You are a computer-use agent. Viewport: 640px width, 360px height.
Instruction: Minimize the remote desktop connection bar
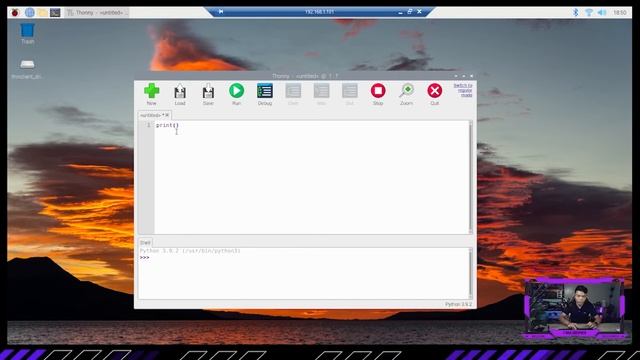click(400, 12)
